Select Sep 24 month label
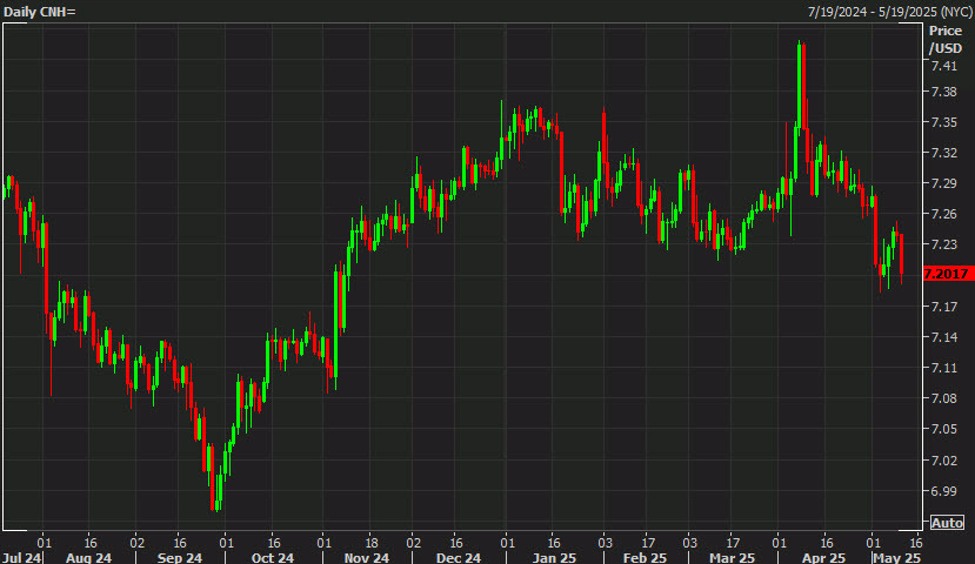 click(180, 557)
